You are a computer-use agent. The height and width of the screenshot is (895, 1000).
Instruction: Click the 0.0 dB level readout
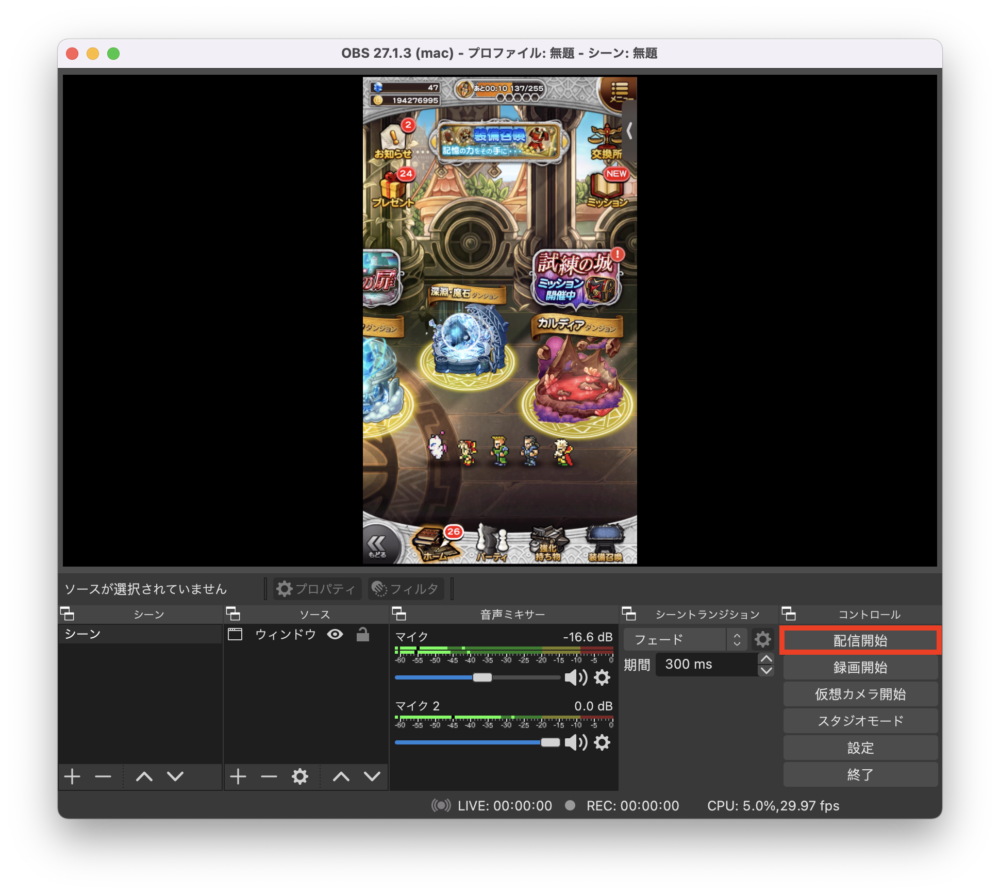click(x=593, y=706)
